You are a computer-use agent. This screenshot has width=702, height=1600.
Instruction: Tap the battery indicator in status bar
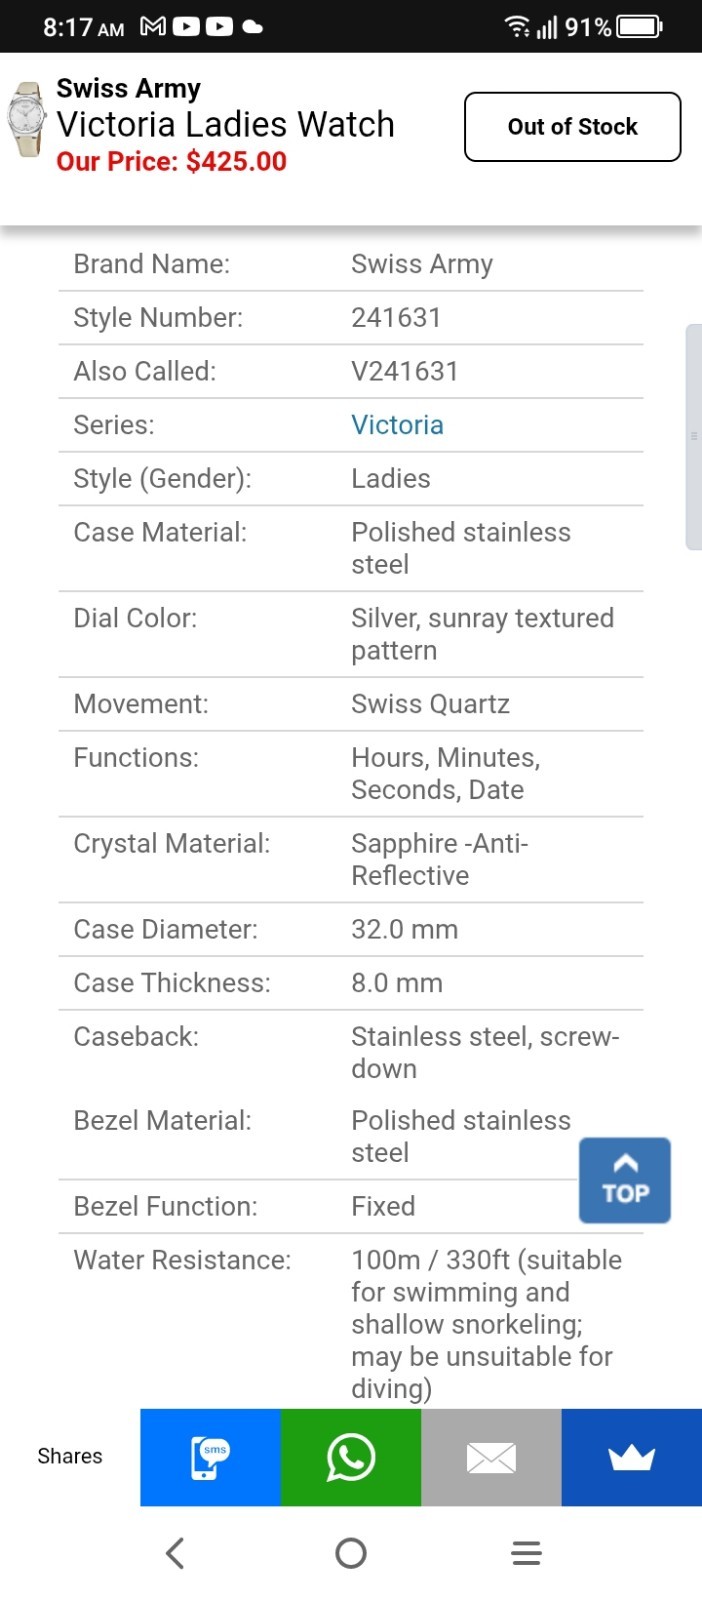point(640,26)
